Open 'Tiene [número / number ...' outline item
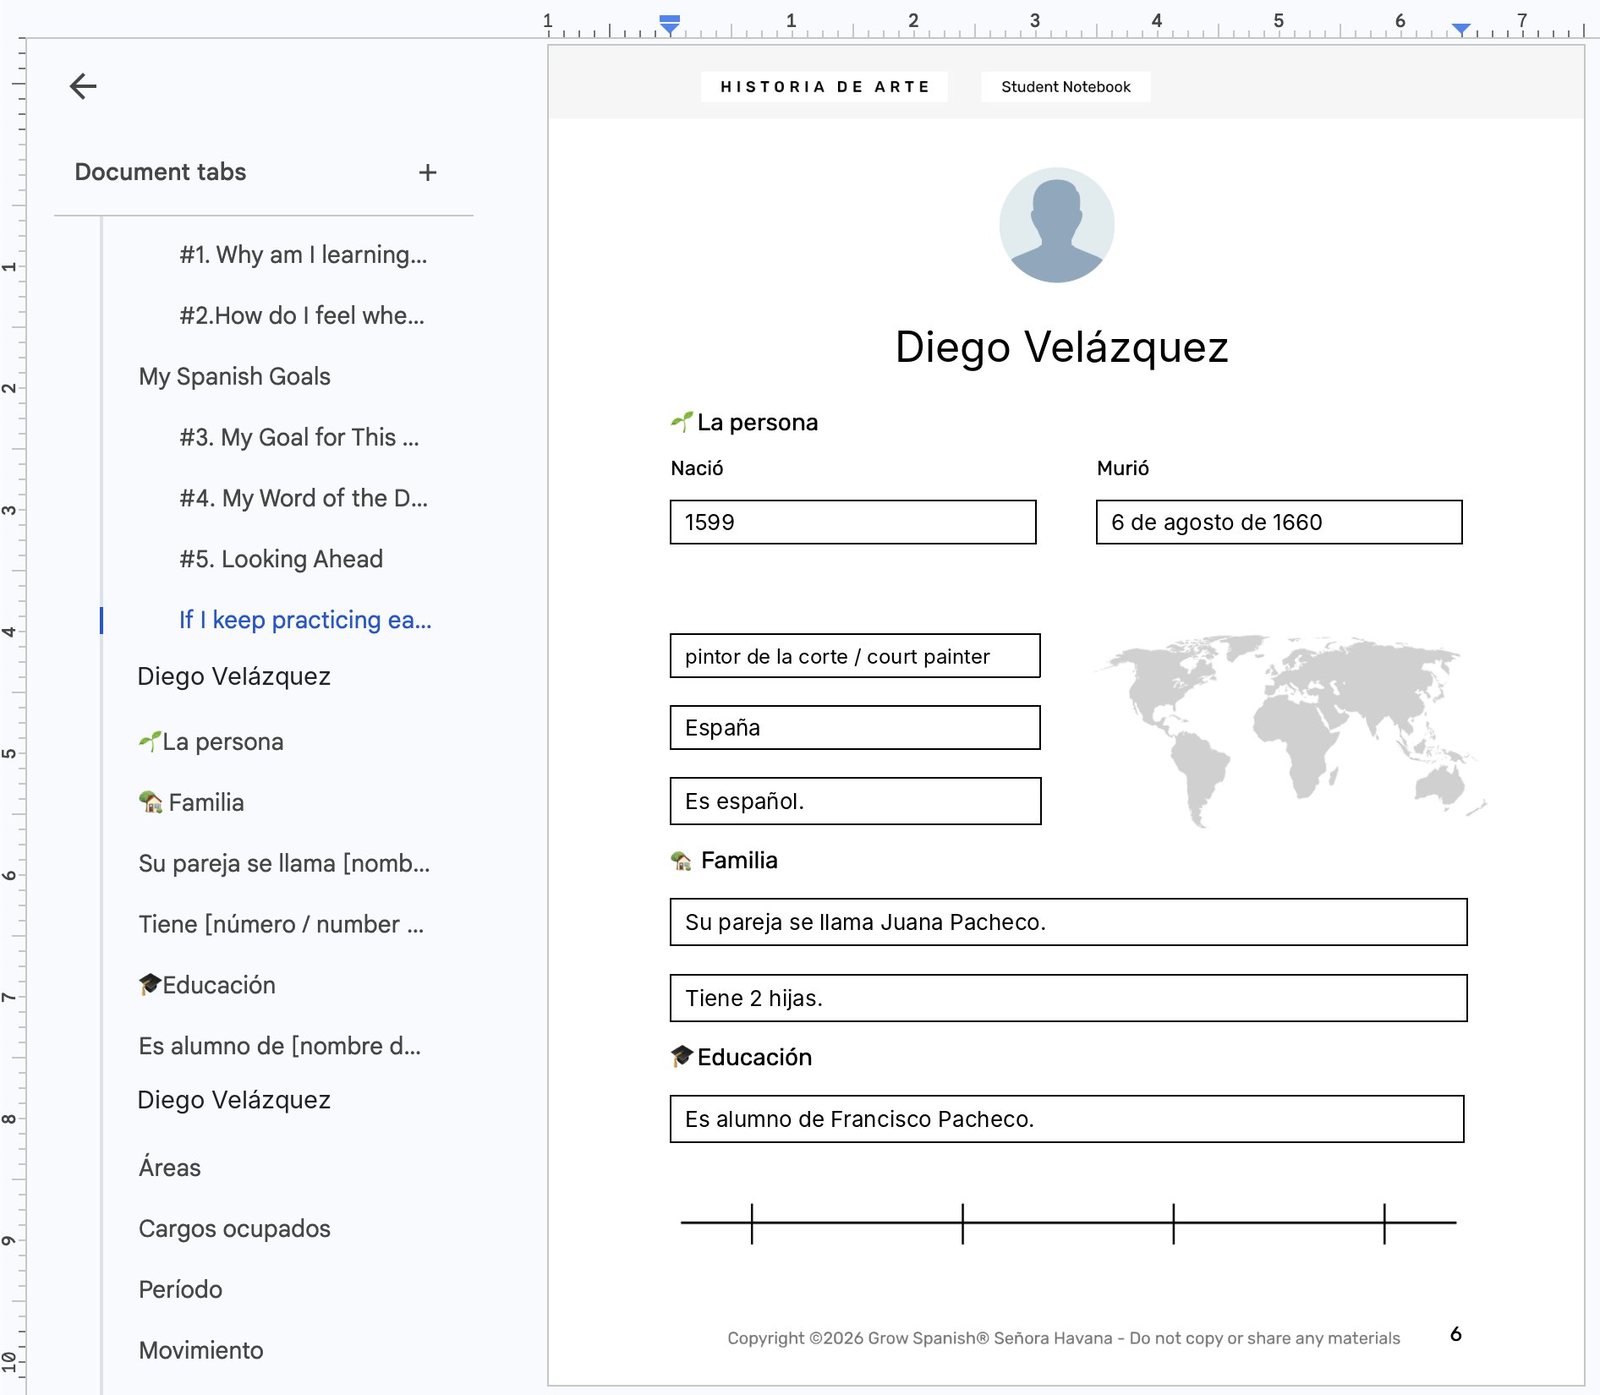 (281, 925)
